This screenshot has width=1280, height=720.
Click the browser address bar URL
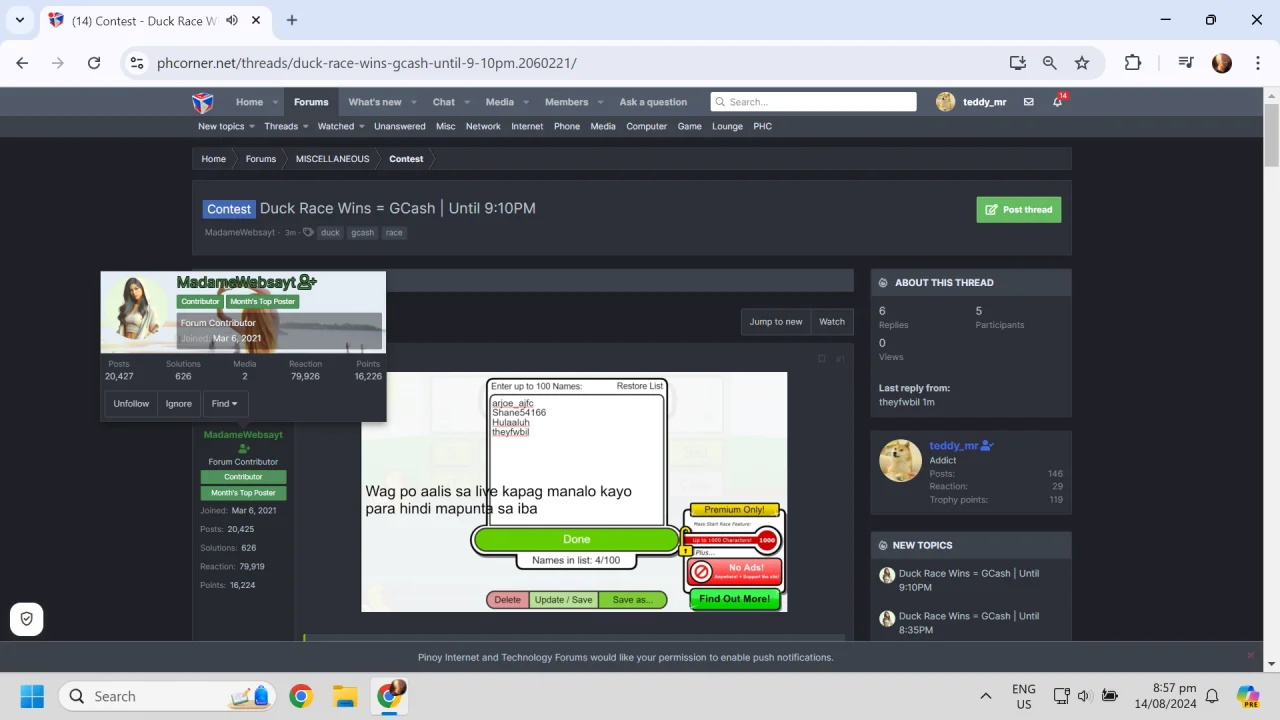click(x=367, y=63)
